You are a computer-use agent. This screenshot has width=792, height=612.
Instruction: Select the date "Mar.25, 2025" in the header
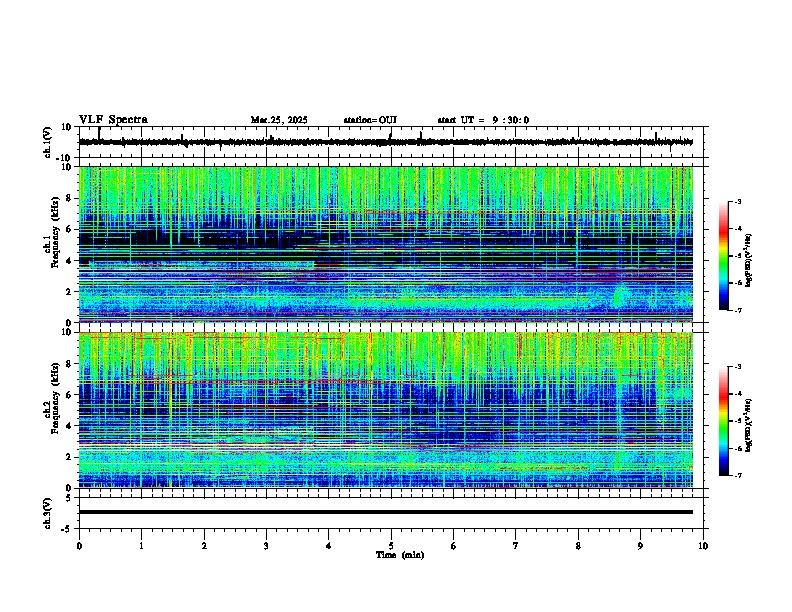pyautogui.click(x=279, y=120)
